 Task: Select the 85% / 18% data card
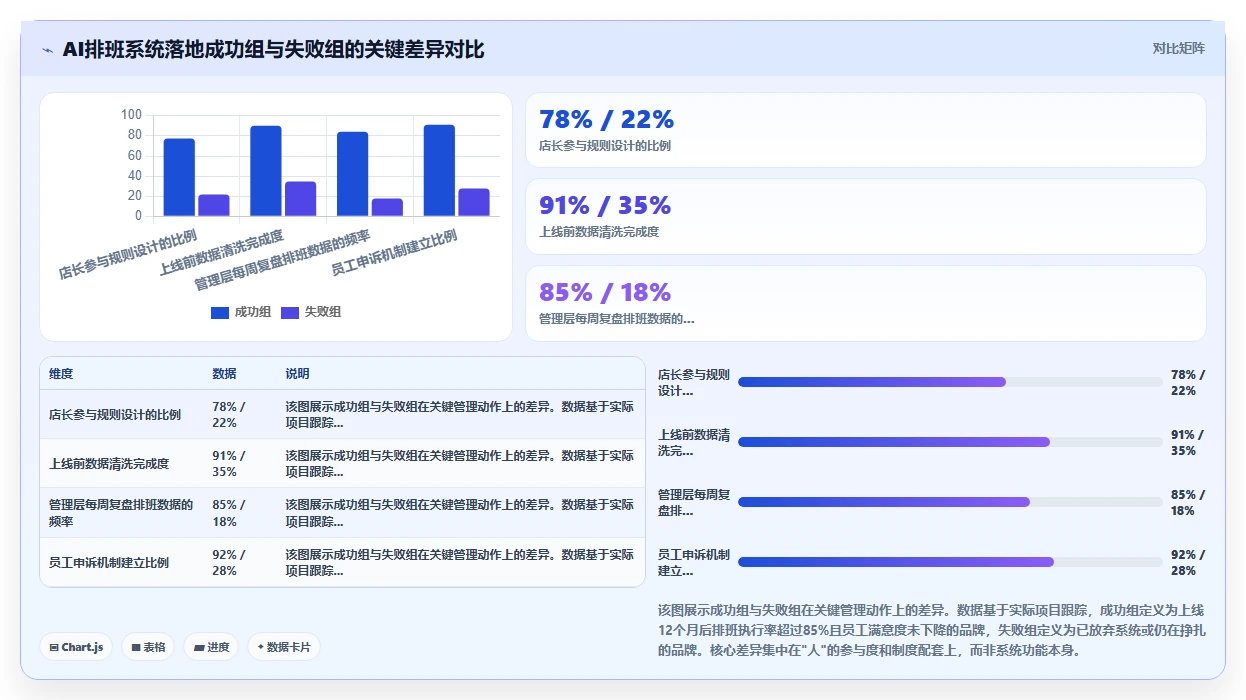(865, 303)
